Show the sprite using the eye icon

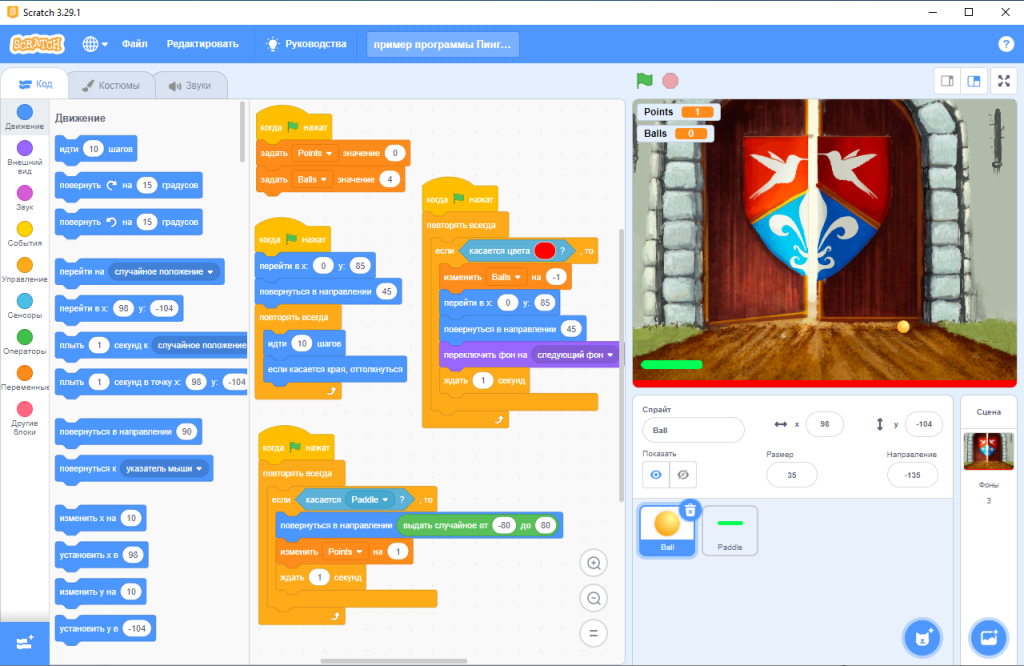coord(656,475)
